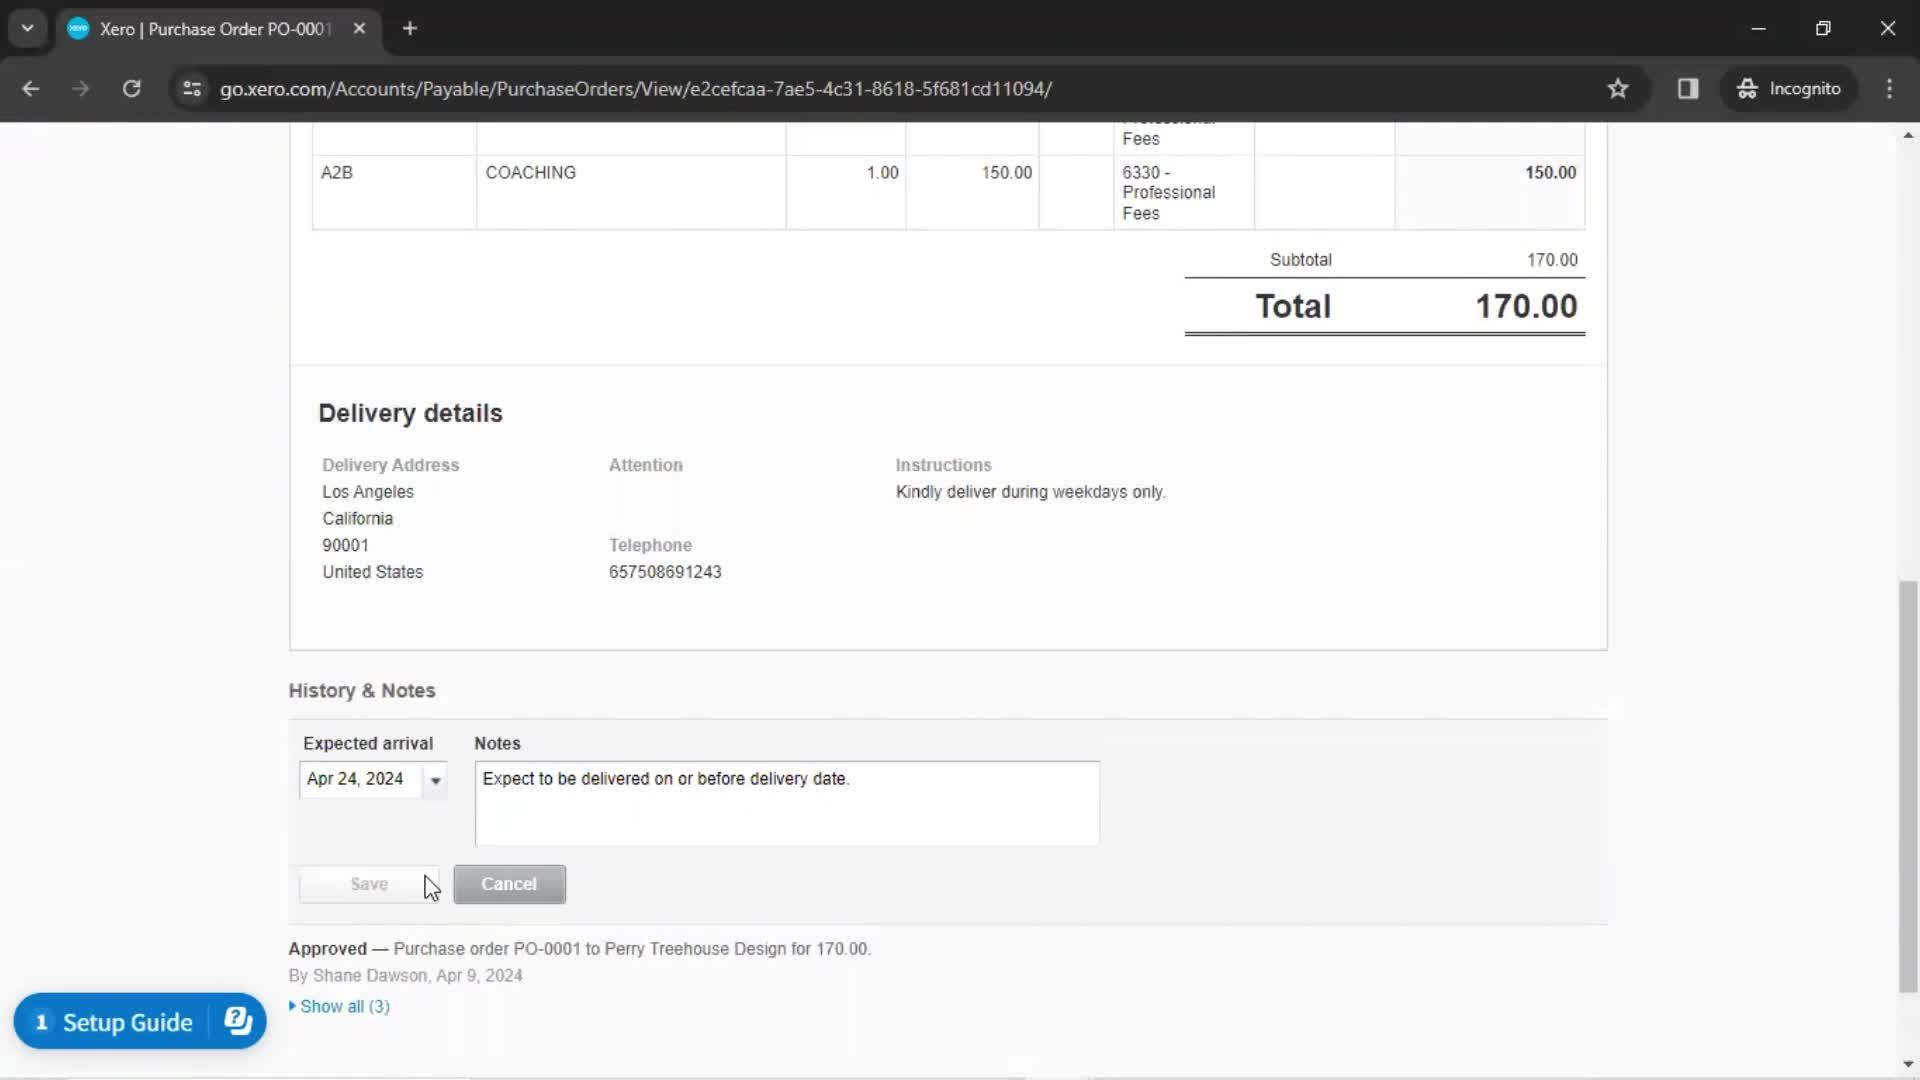Click the browser back arrow
1920x1080 pixels.
(31, 88)
